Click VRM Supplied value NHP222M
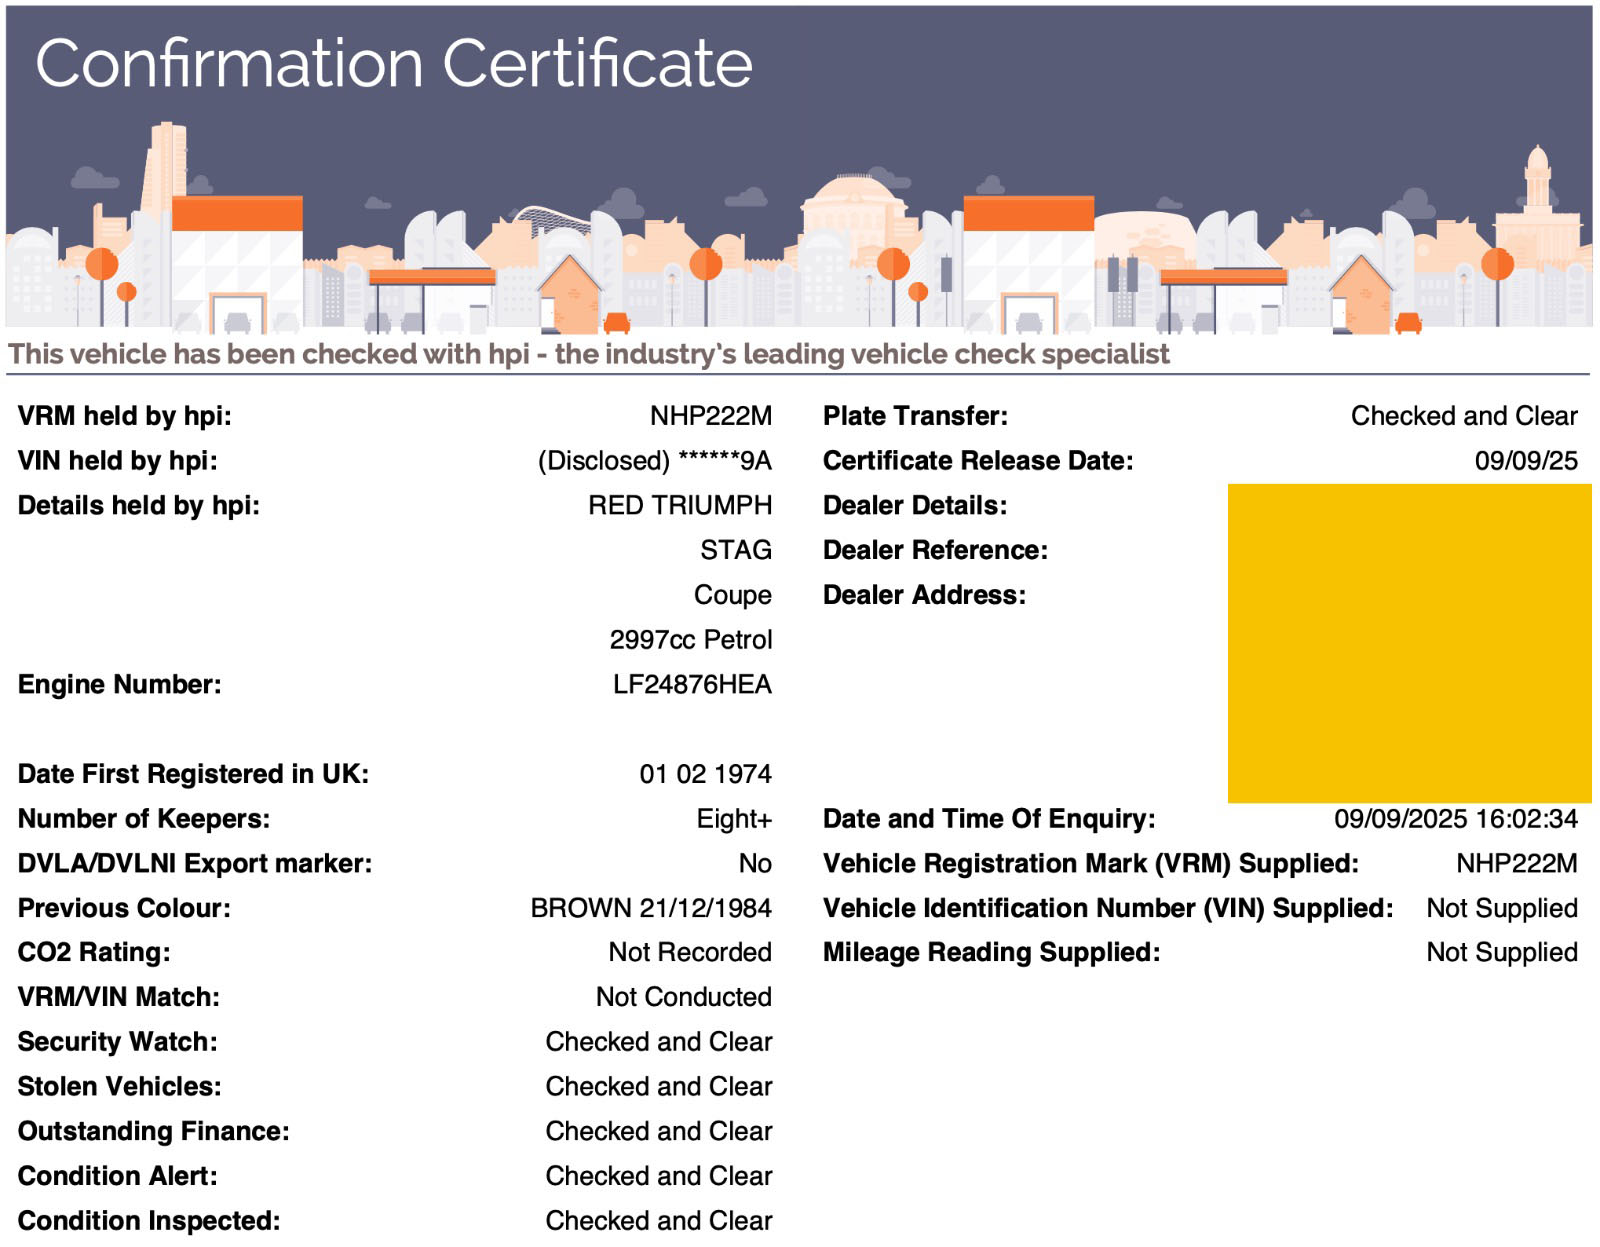Screen dimensions: 1600x1247 coord(1517,864)
